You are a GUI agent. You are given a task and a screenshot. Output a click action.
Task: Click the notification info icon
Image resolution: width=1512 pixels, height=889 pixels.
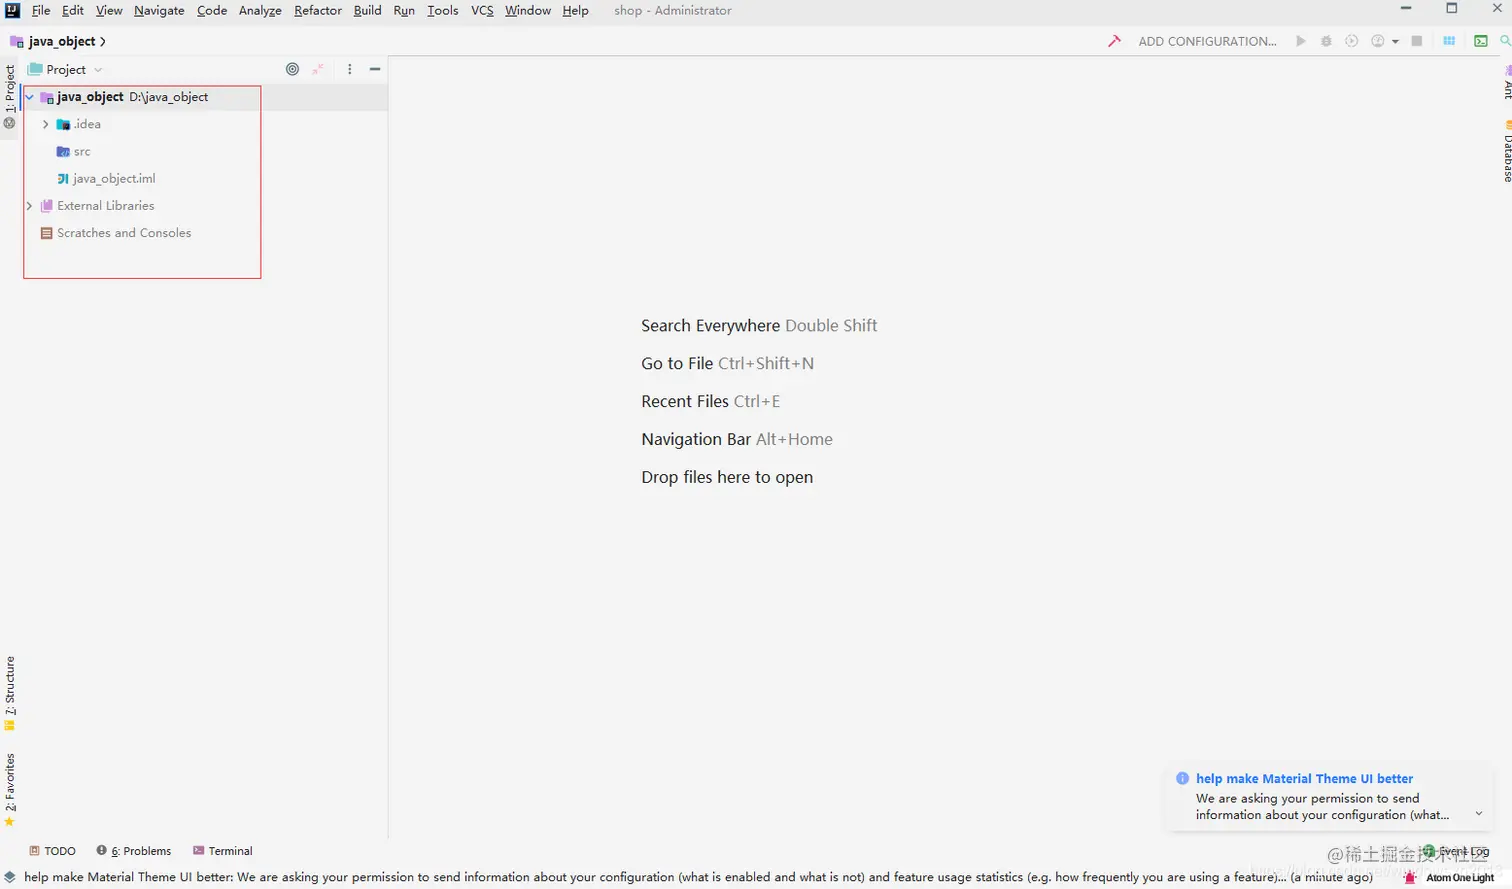click(1183, 779)
